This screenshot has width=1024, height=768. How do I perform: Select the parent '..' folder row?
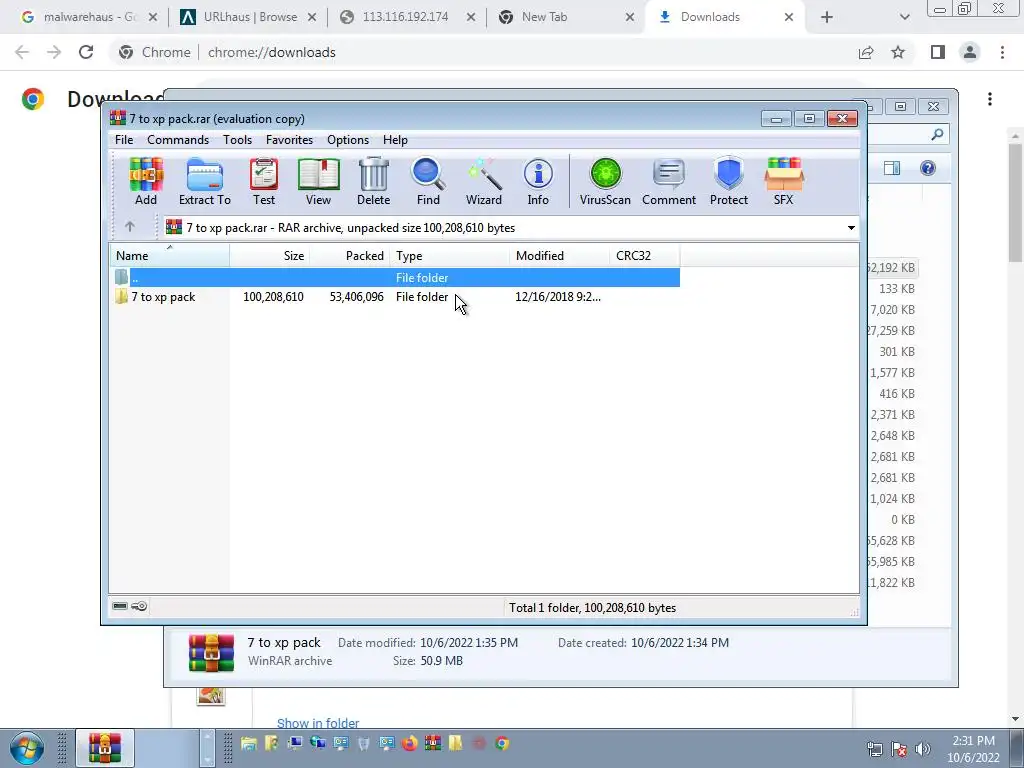tap(396, 278)
